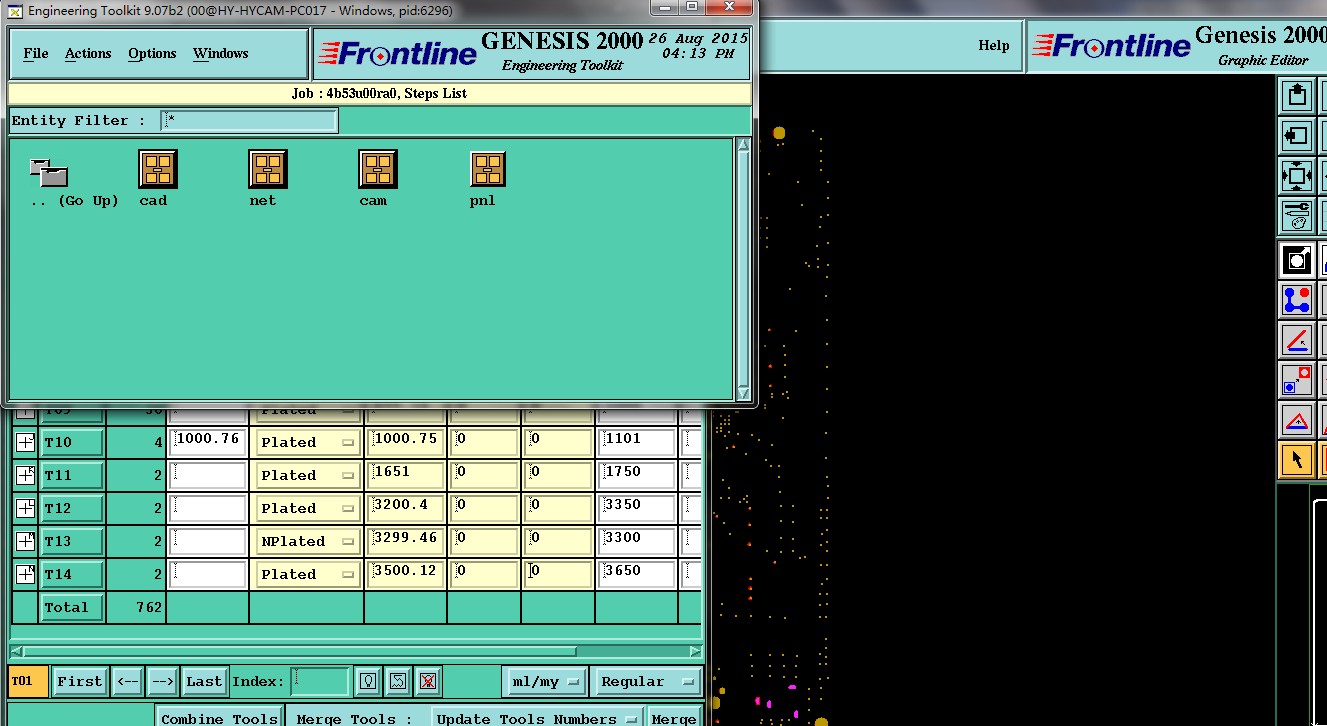Image resolution: width=1327 pixels, height=726 pixels.
Task: Click the T10 tool button
Action: click(x=71, y=442)
